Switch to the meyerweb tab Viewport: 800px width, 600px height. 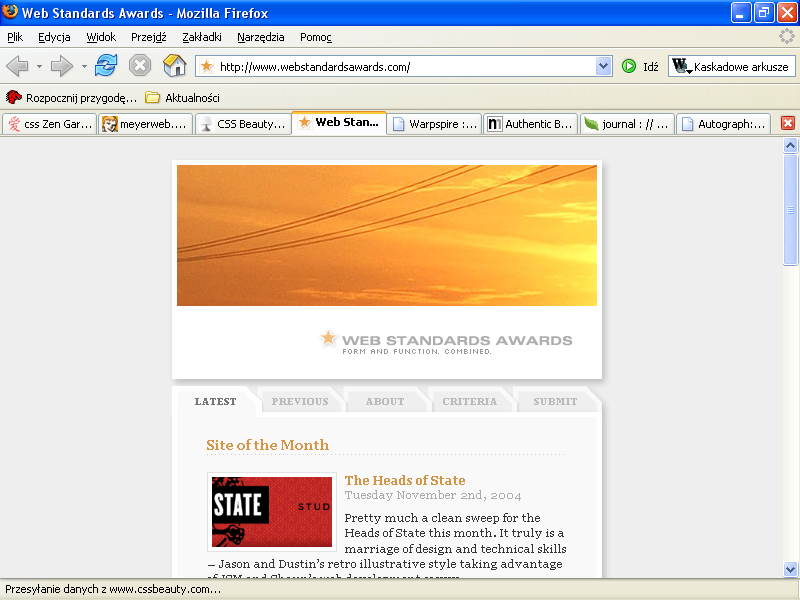[x=145, y=123]
